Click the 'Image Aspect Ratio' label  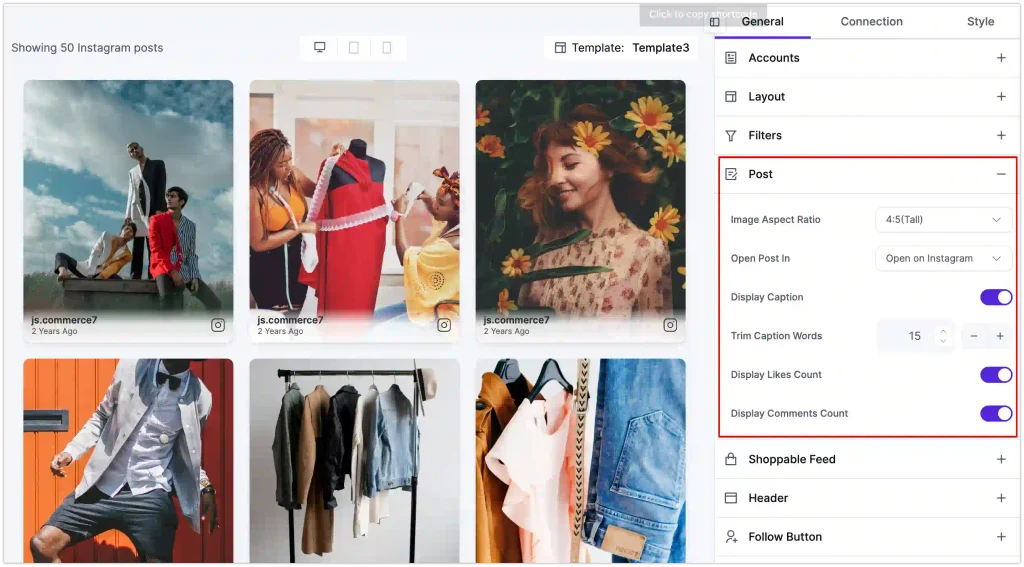point(775,220)
